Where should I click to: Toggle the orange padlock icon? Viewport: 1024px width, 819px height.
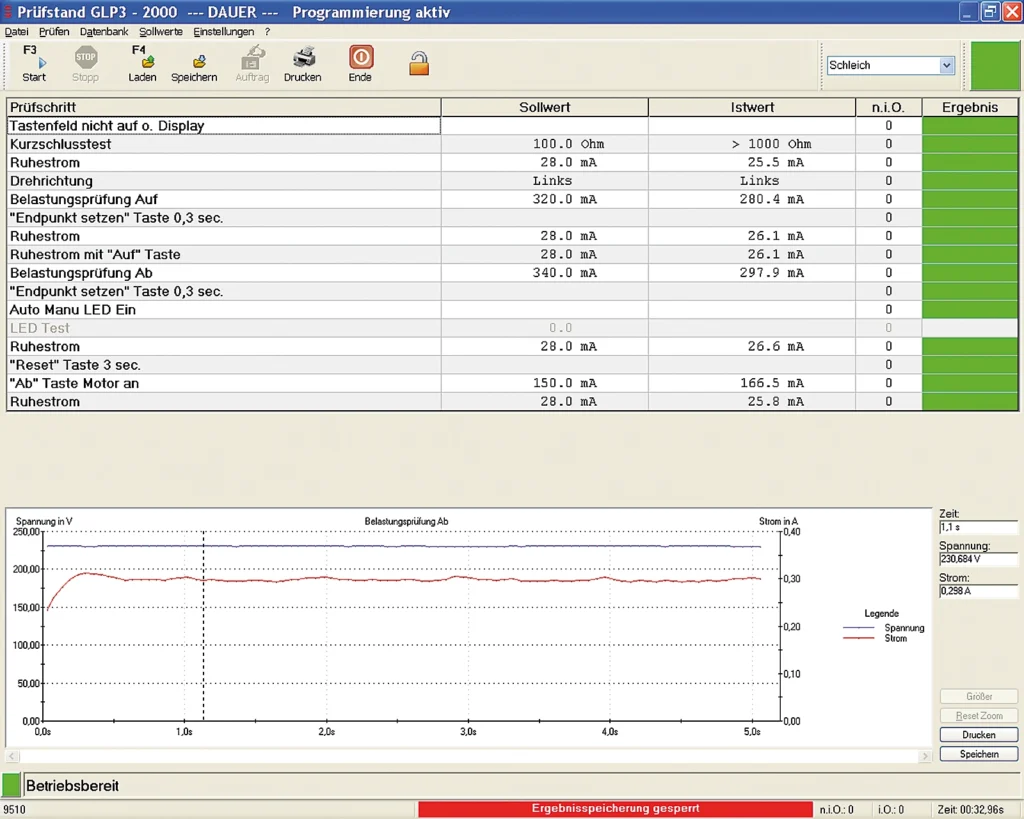pyautogui.click(x=419, y=64)
